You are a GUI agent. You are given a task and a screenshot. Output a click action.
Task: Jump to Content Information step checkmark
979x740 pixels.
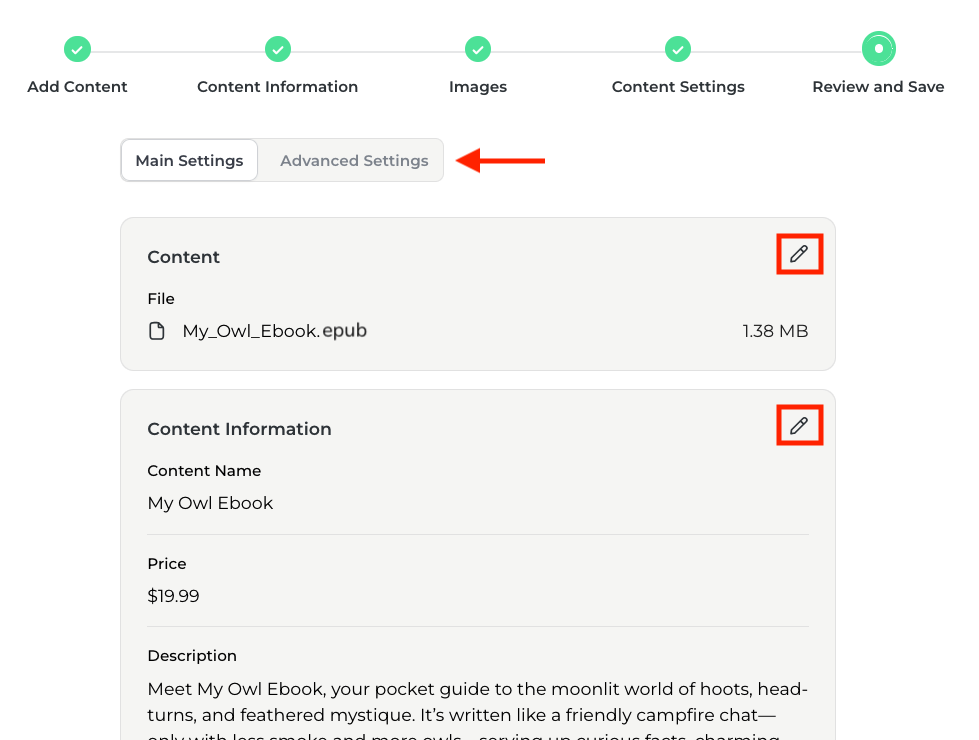pyautogui.click(x=277, y=49)
